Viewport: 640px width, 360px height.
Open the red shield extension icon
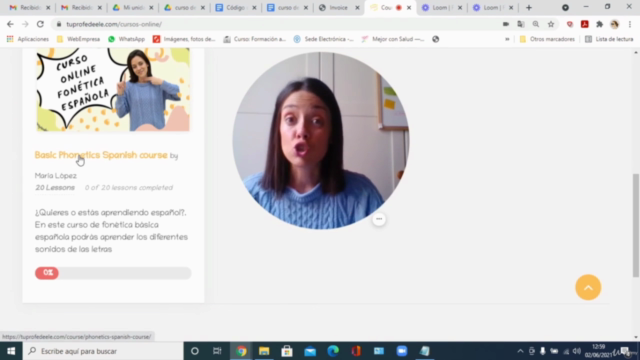pos(570,24)
